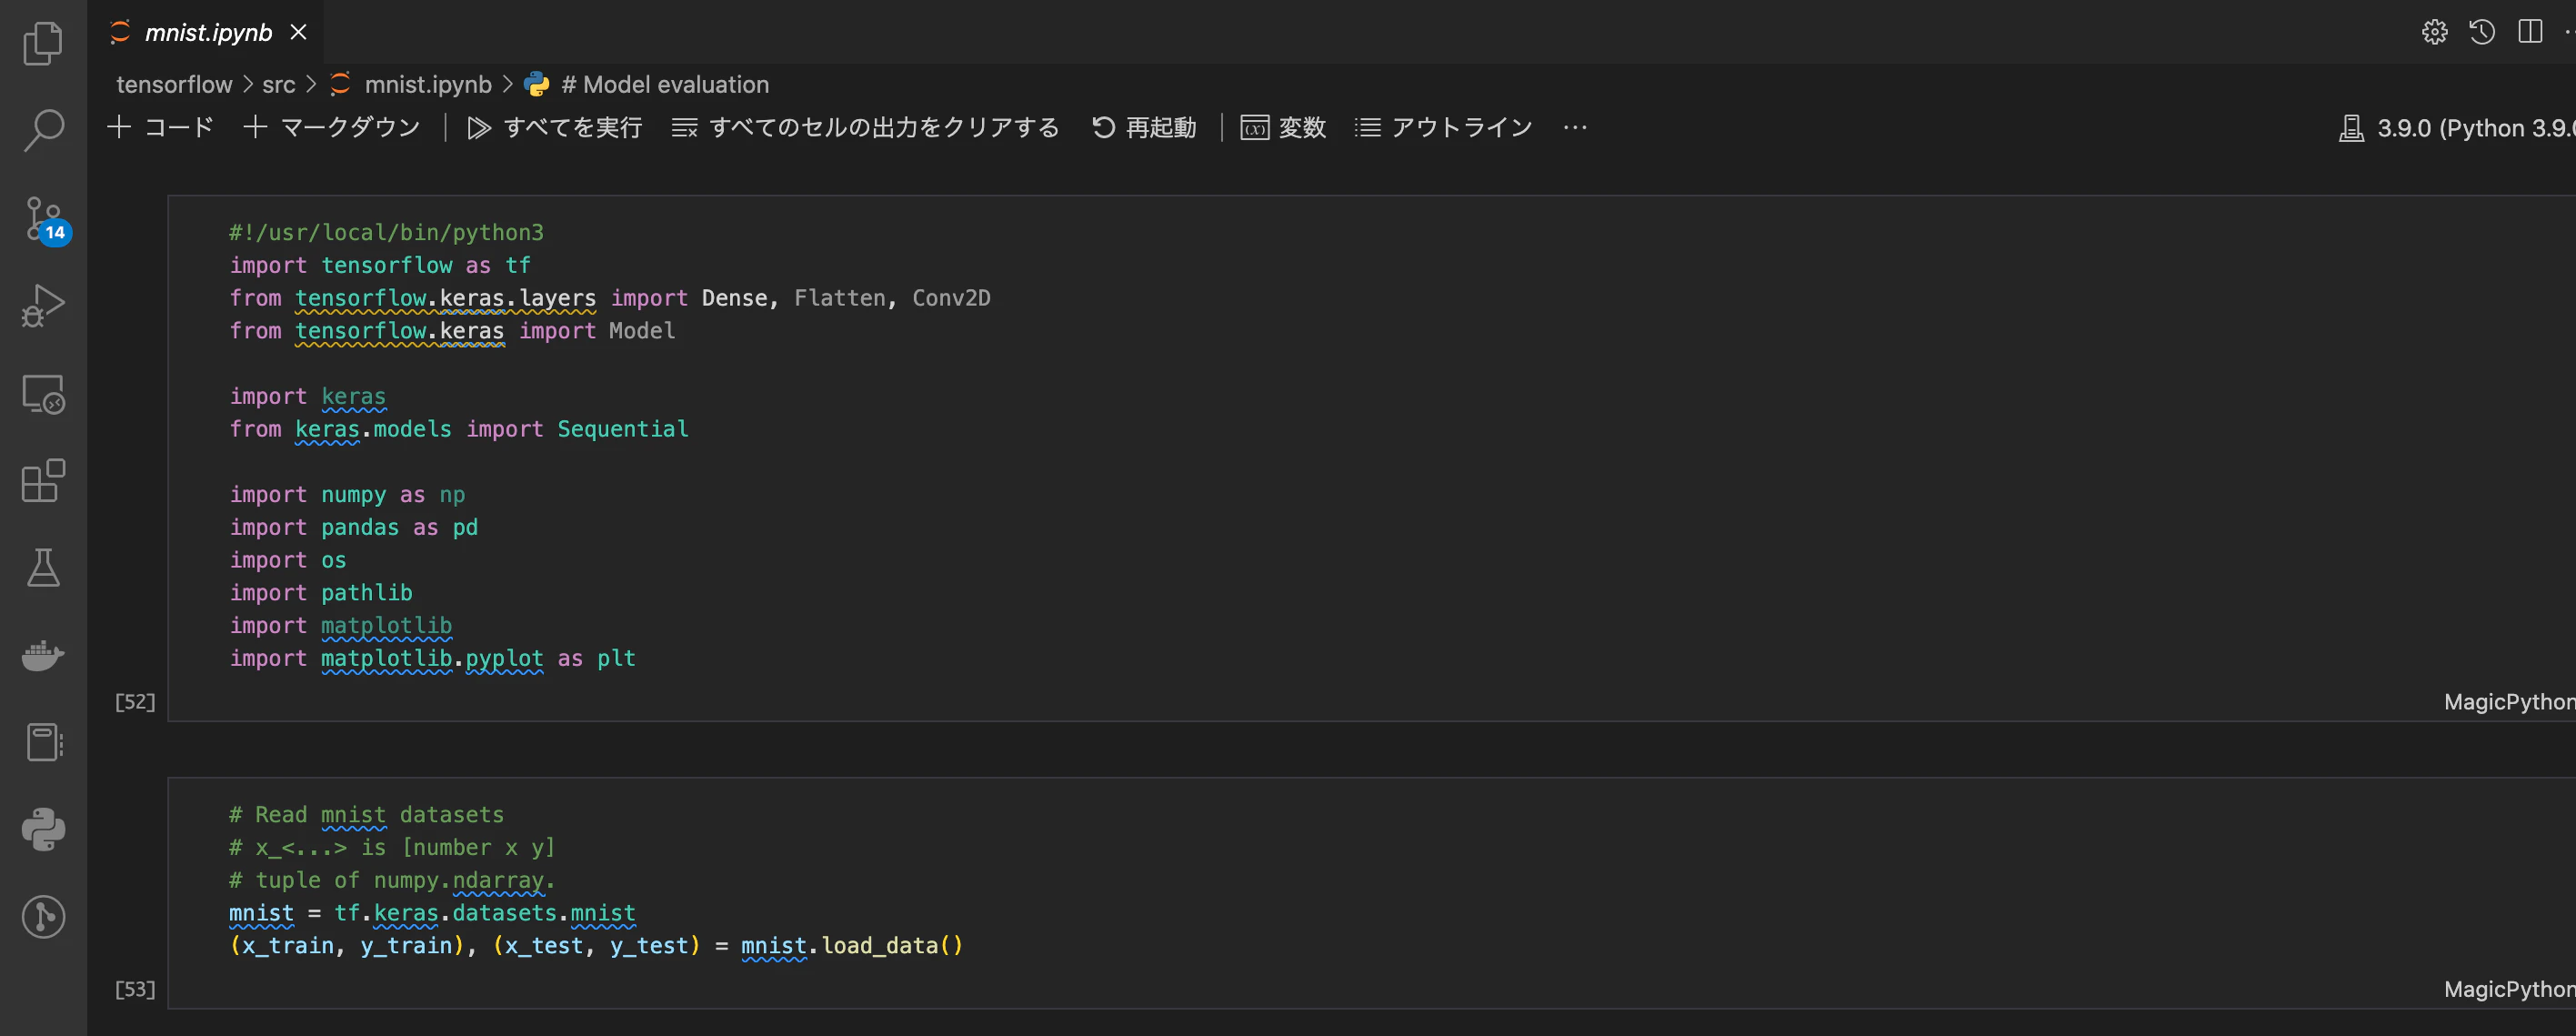Click 'from keras.models import Sequential' line
This screenshot has height=1036, width=2576.
pos(459,429)
